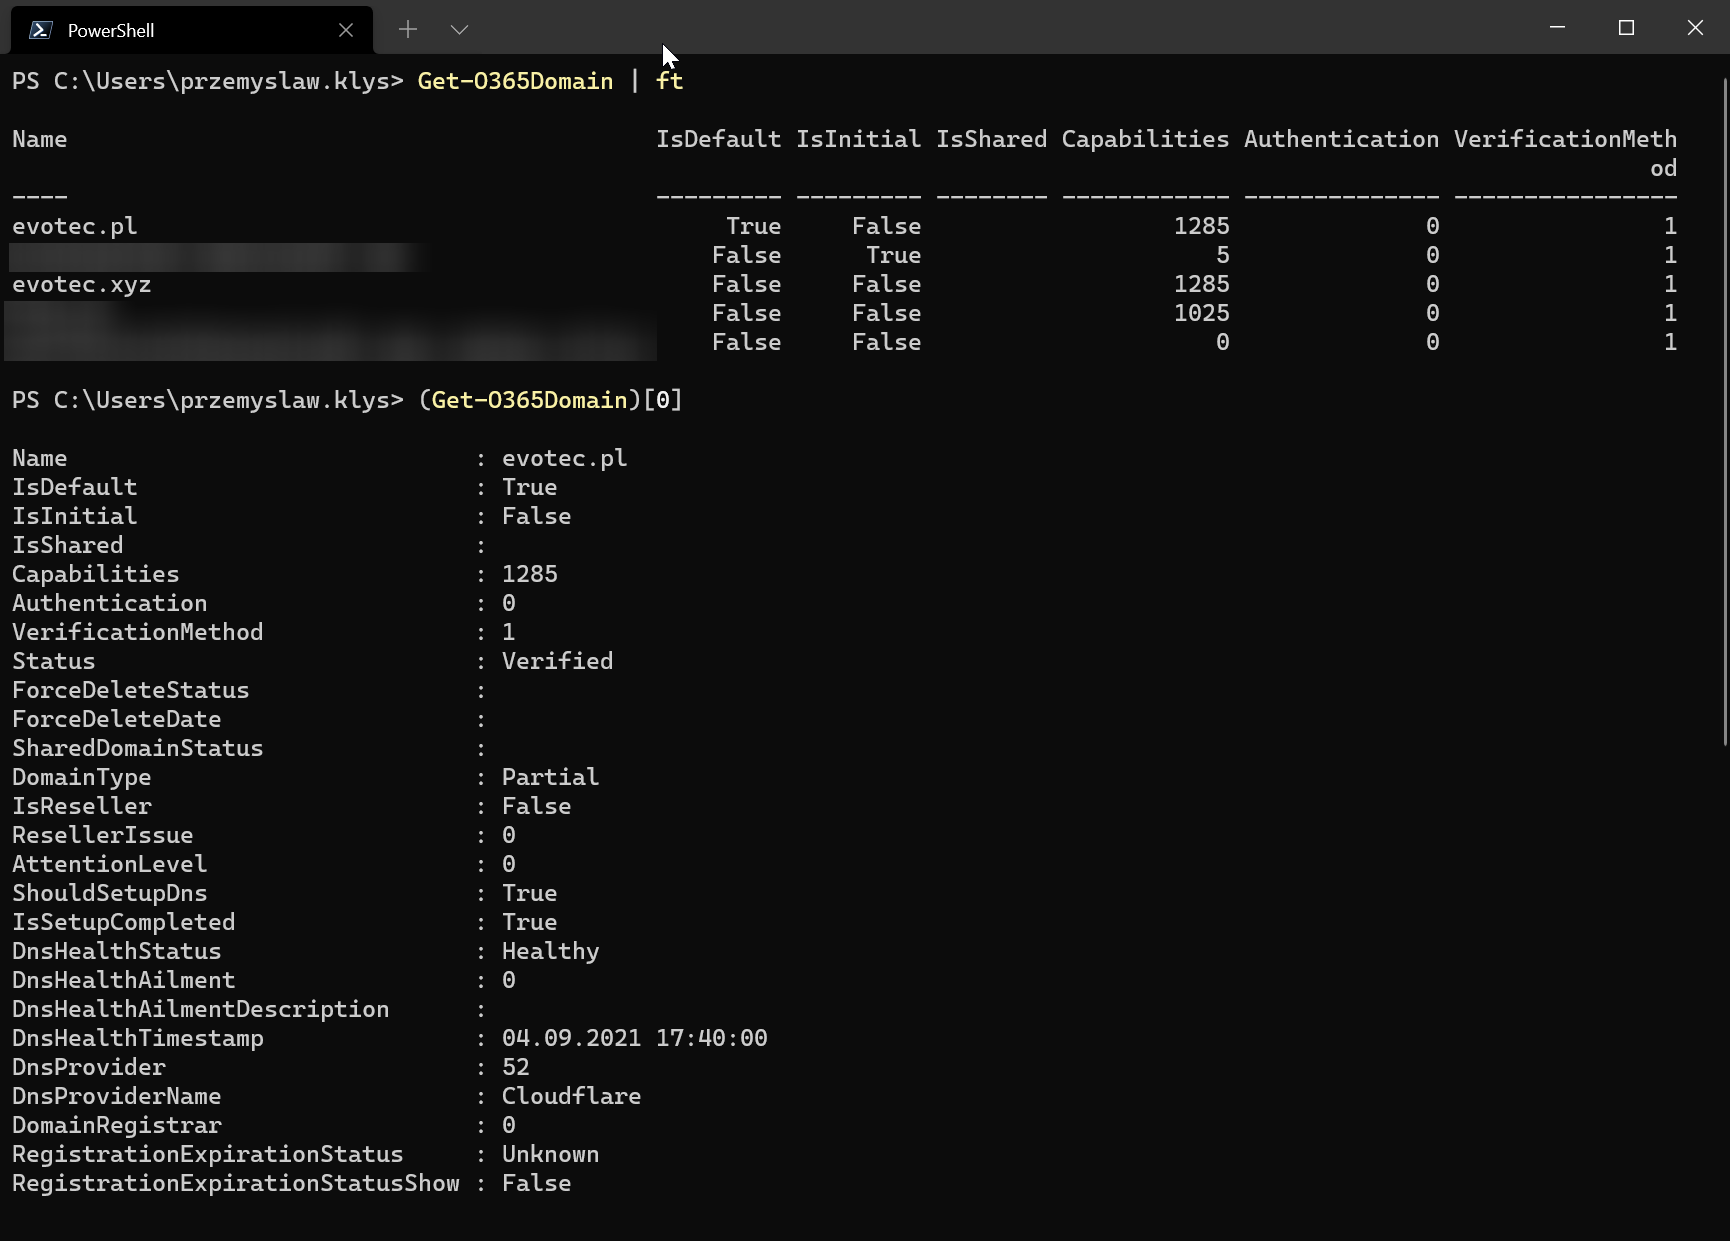Click the DnsHealthTimestamp date value
This screenshot has width=1730, height=1241.
[x=634, y=1038]
